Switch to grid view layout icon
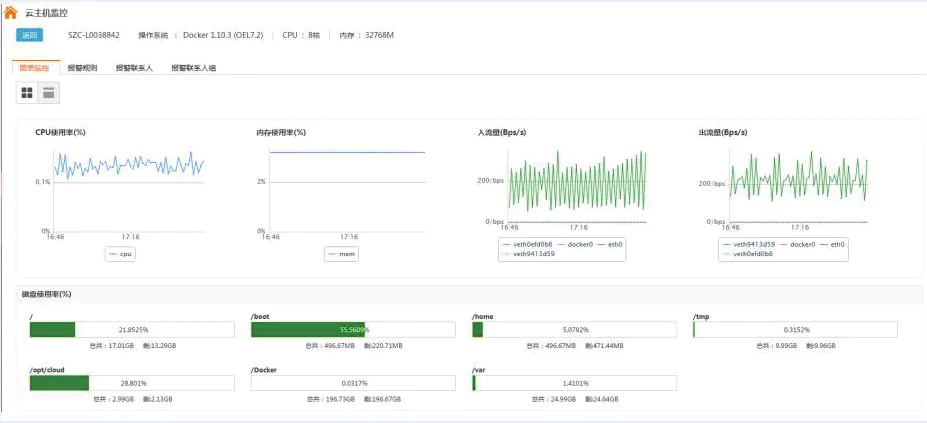The image size is (927, 423). 28,93
